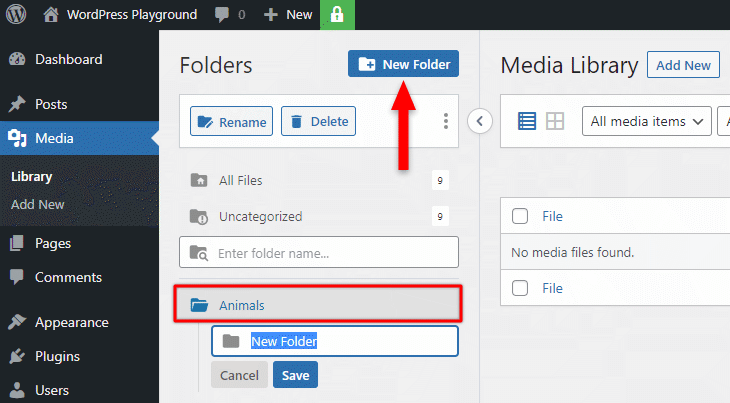Click the All Files home-folder icon
This screenshot has width=730, height=403.
[199, 180]
